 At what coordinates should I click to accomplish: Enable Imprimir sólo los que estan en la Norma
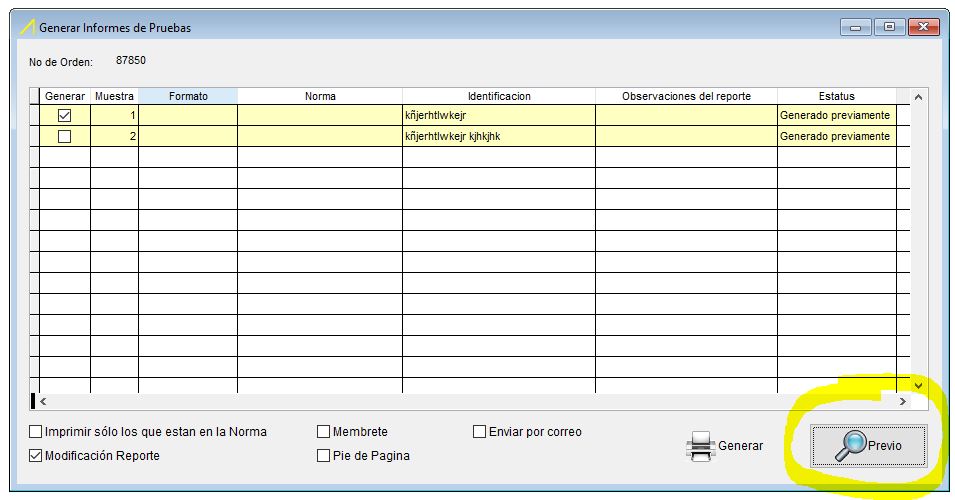36,432
